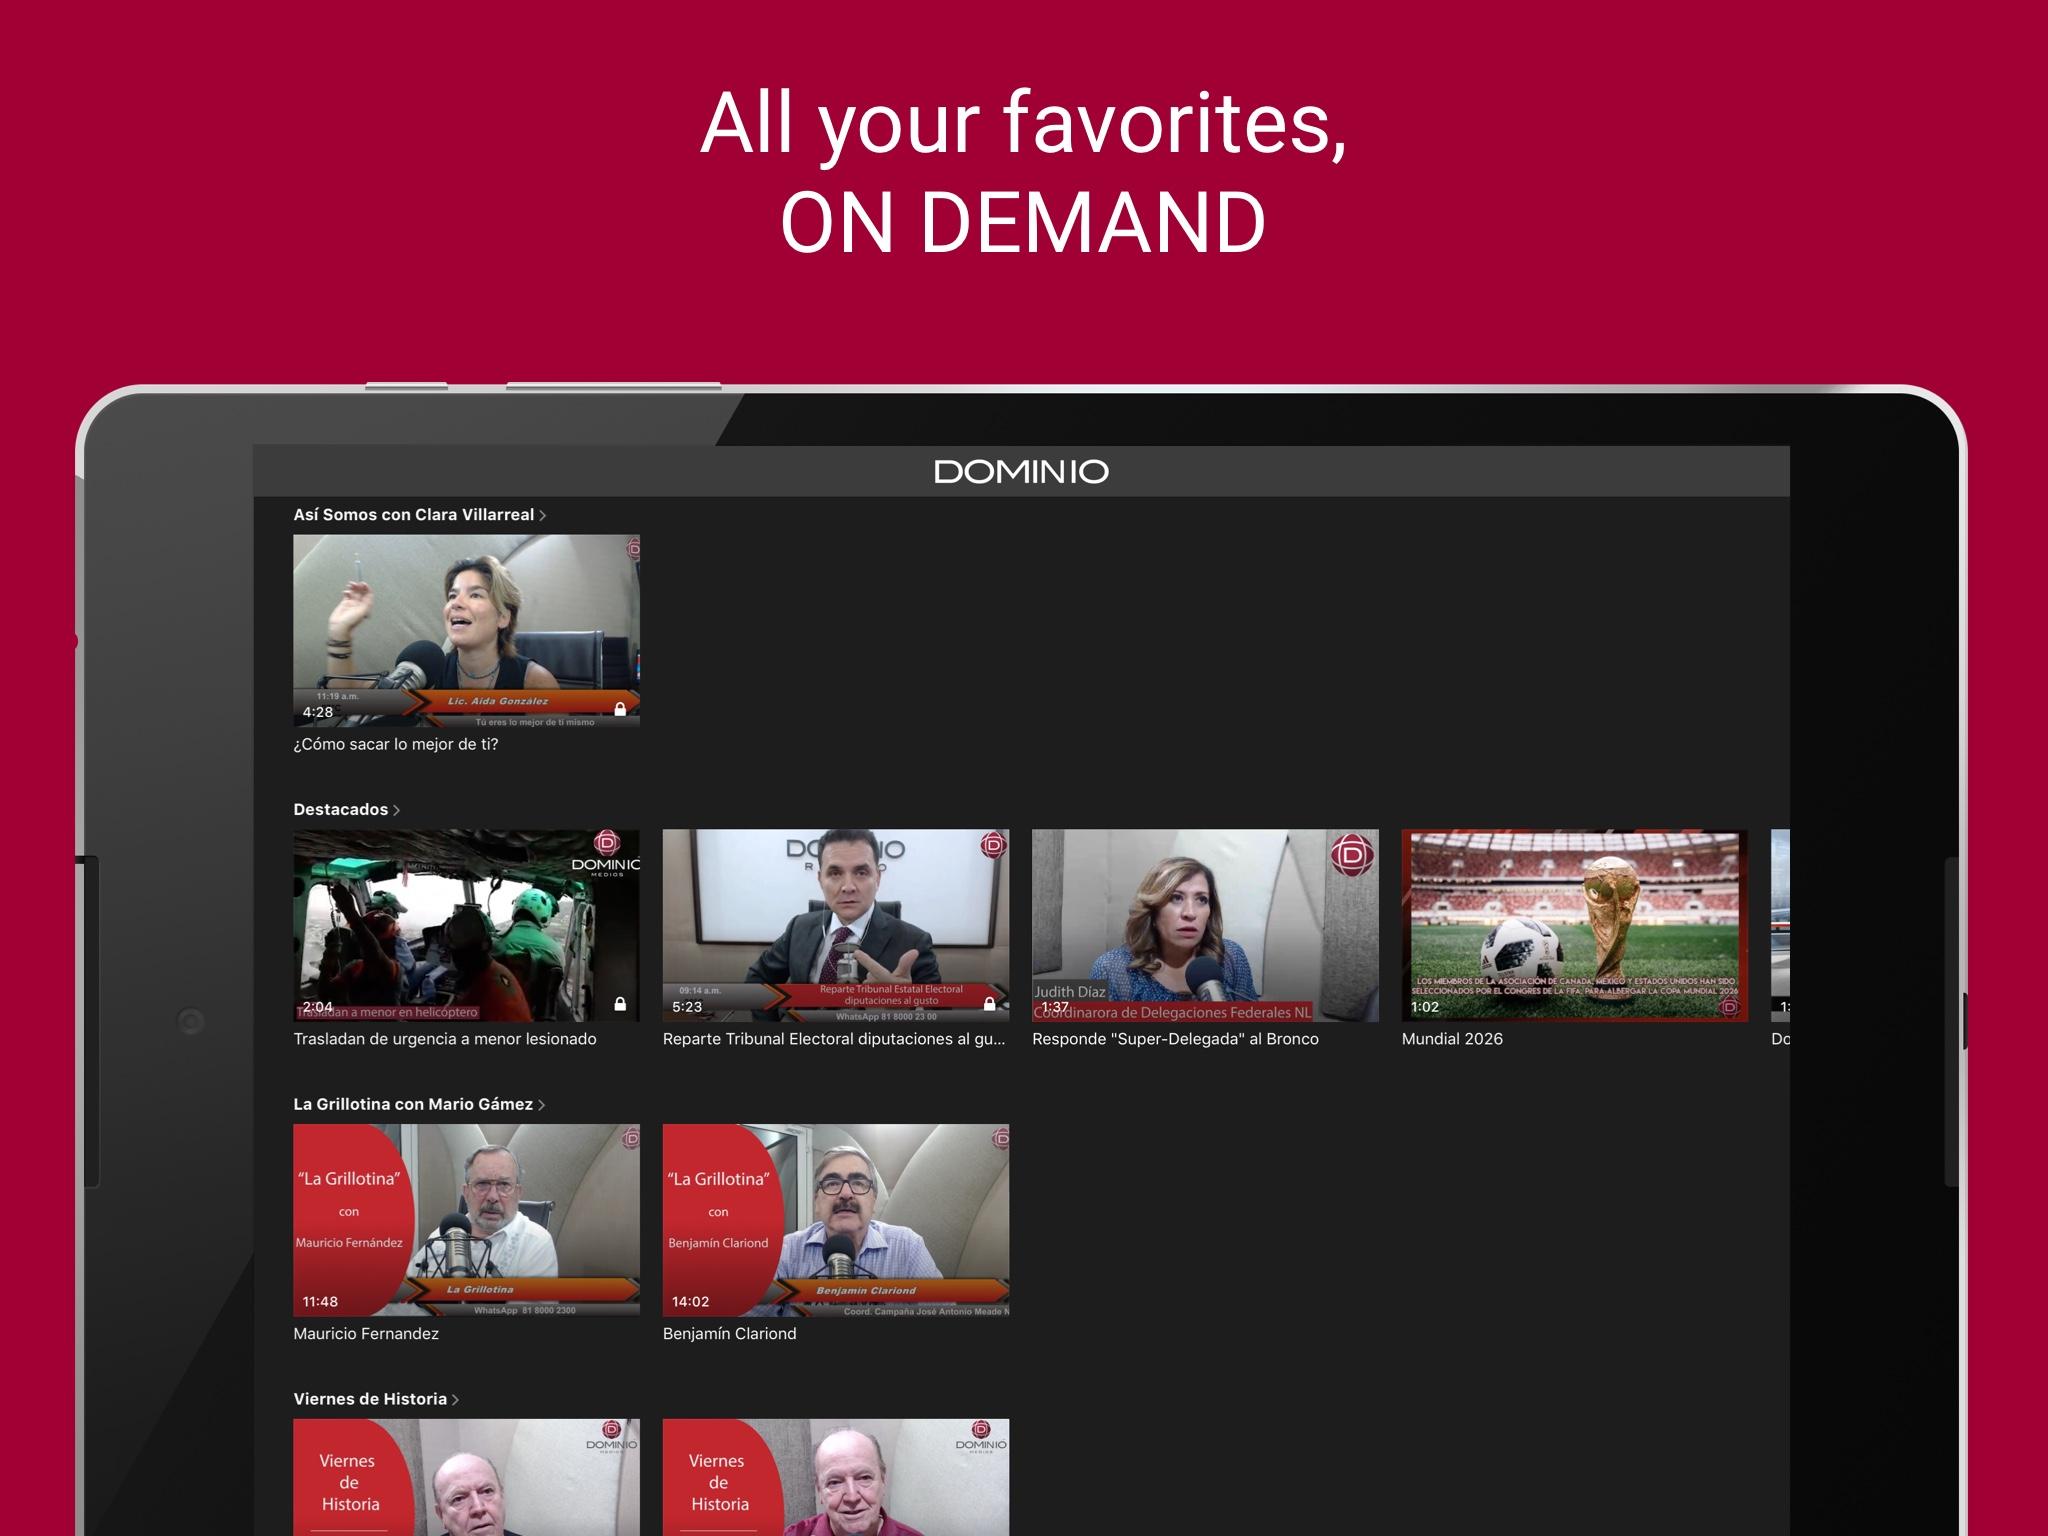Open first Viernes de Historia video thumbnail
The image size is (2048, 1536).
click(x=466, y=1476)
